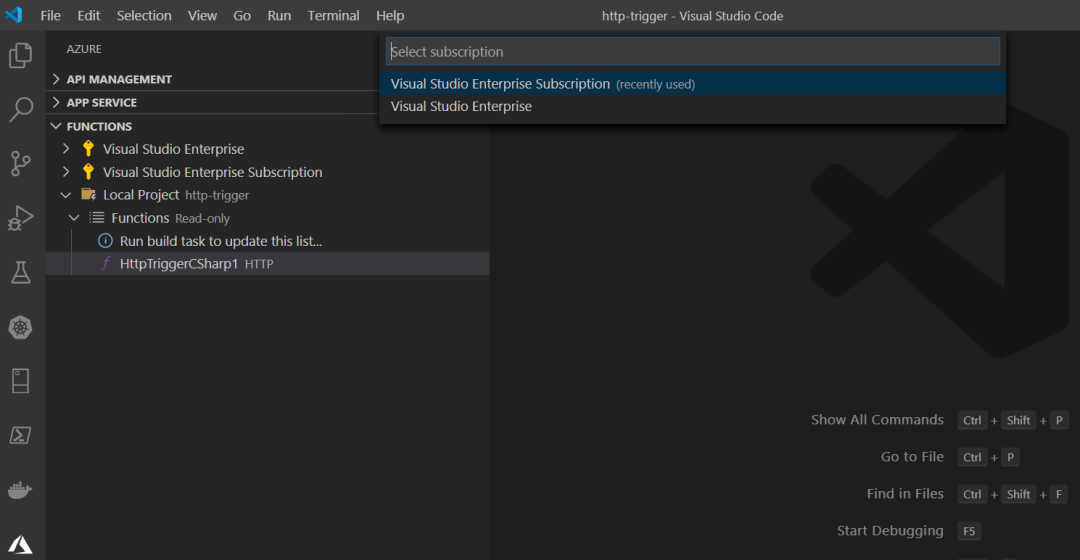Click the API MANAGEMENT section title
Image resolution: width=1080 pixels, height=560 pixels.
click(119, 79)
